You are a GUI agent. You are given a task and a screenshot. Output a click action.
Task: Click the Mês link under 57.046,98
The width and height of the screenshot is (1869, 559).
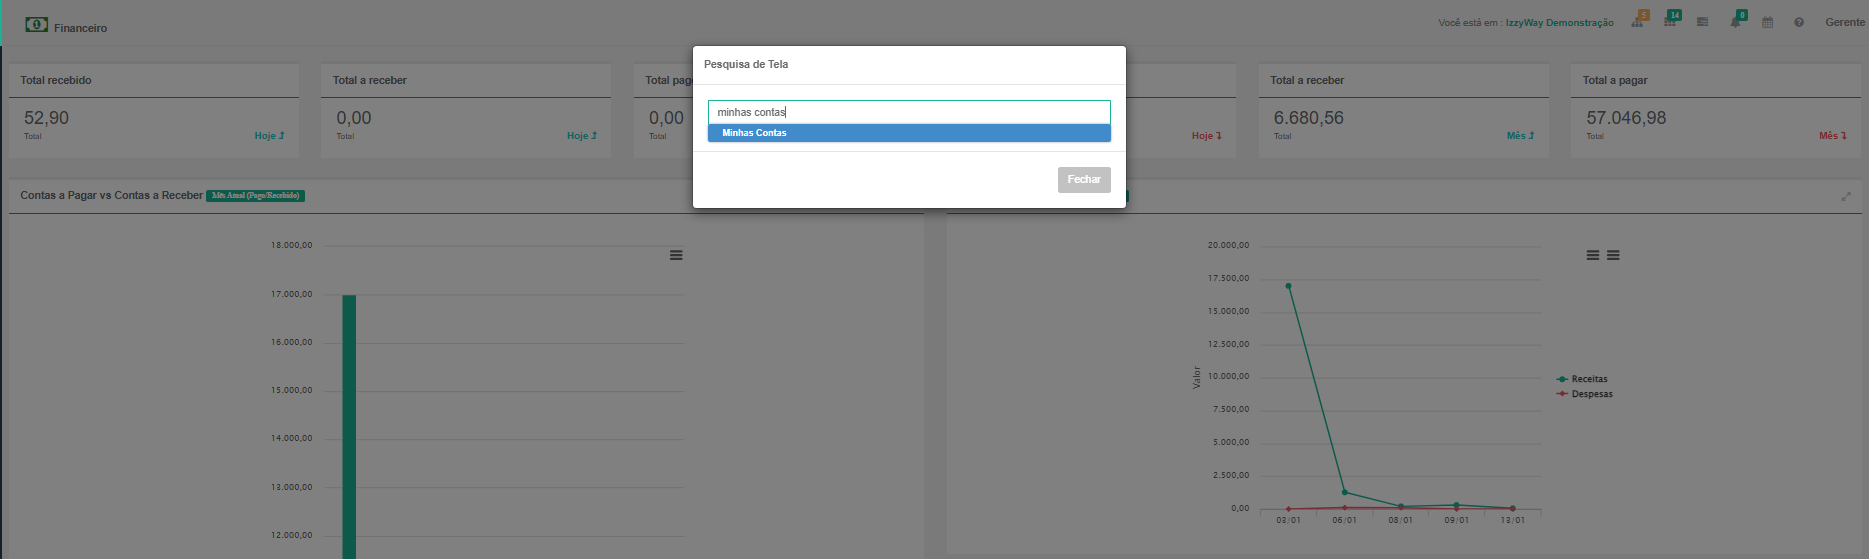(x=1833, y=136)
